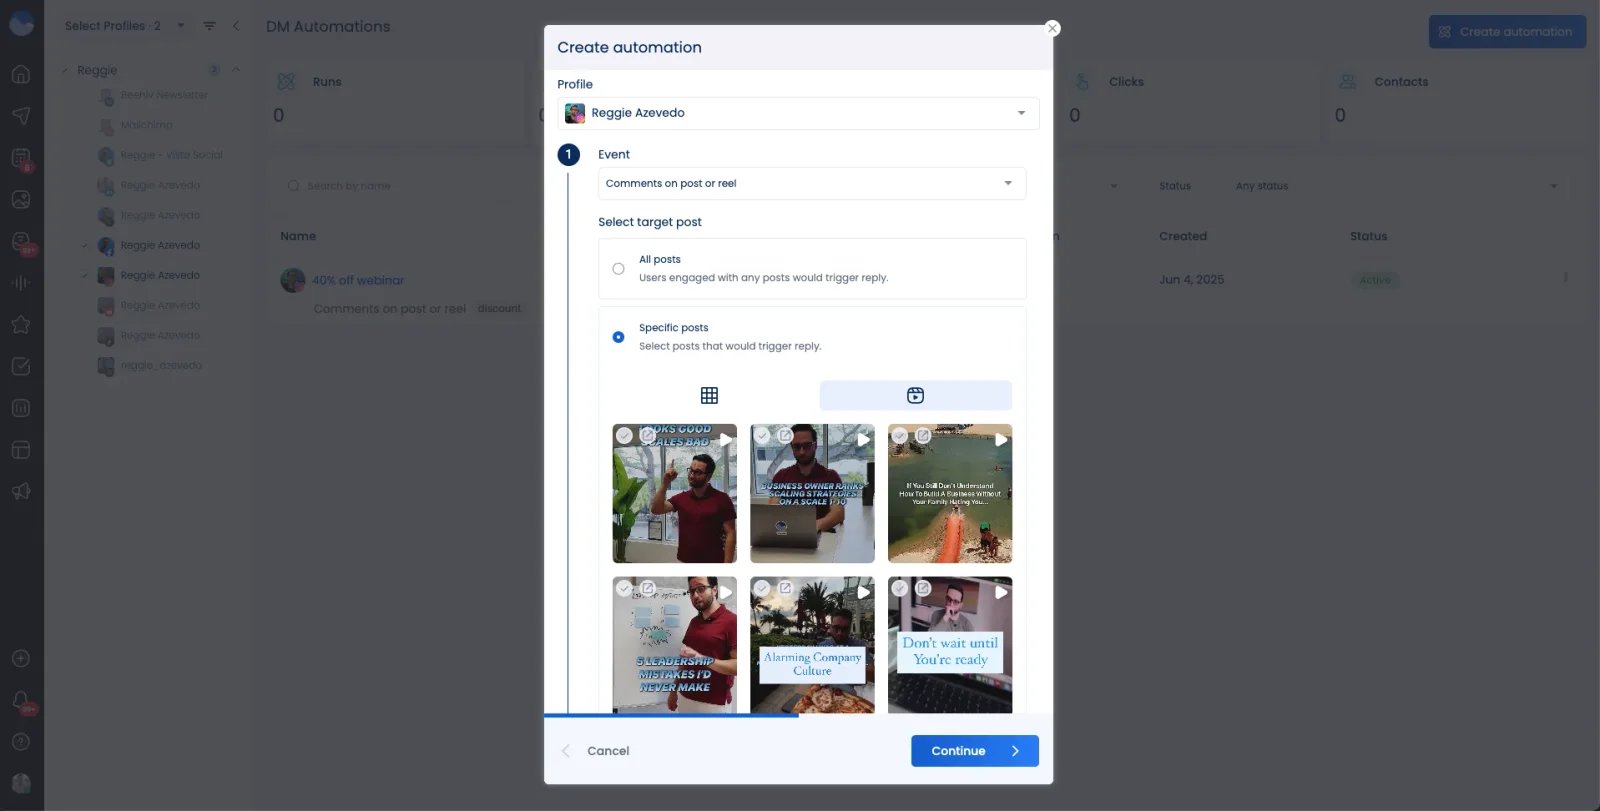Viewport: 1600px width, 811px height.
Task: Open the Profile dropdown showing Reggie Azevedo
Action: click(x=798, y=113)
